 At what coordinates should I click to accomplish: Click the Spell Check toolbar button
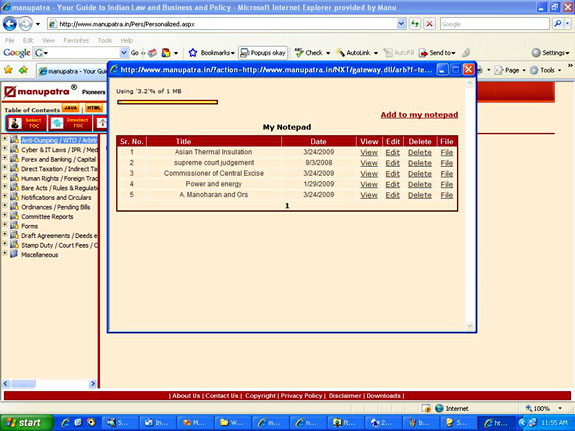tap(312, 53)
